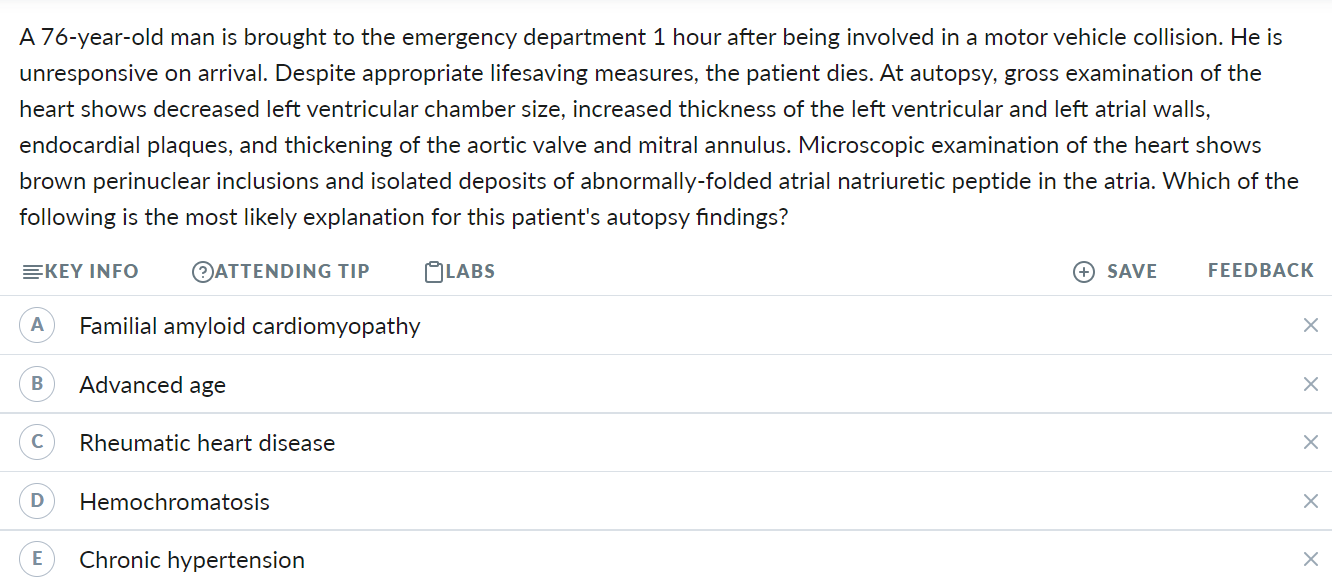The image size is (1332, 579).
Task: Eliminate the Hemochromatosis answer choice
Action: tap(1311, 501)
